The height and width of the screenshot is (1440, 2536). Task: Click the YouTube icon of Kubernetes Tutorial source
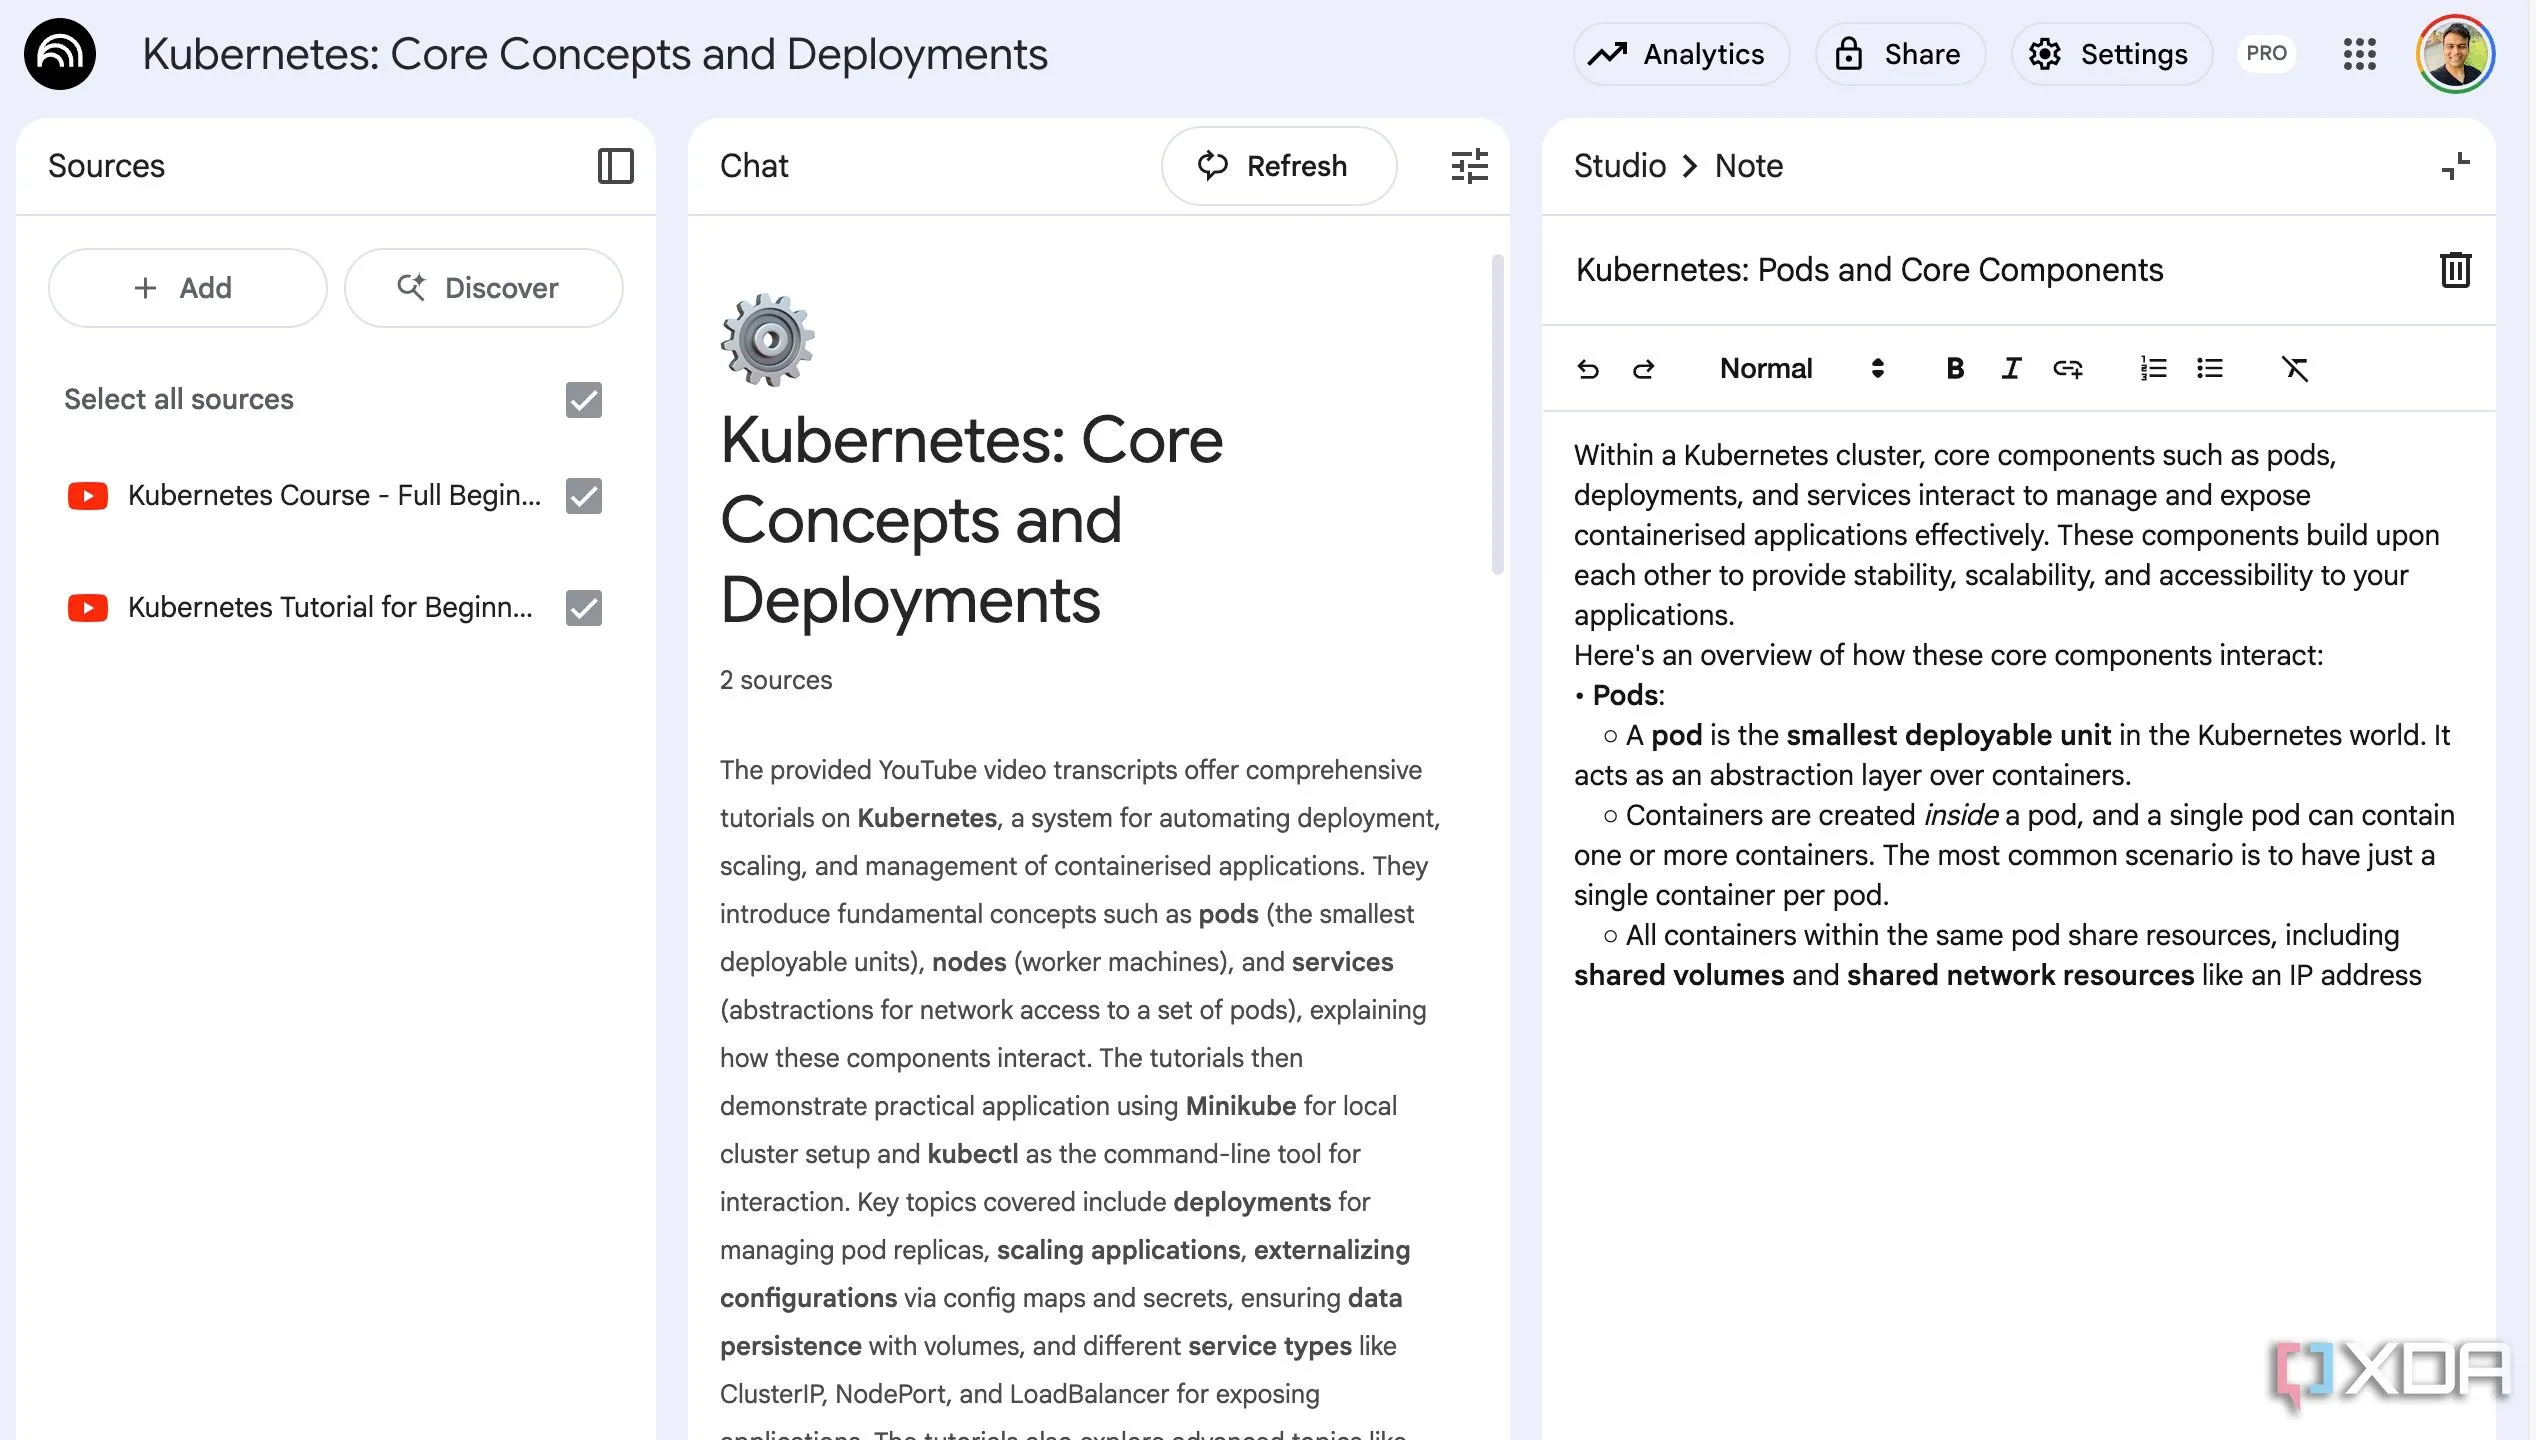click(x=87, y=608)
